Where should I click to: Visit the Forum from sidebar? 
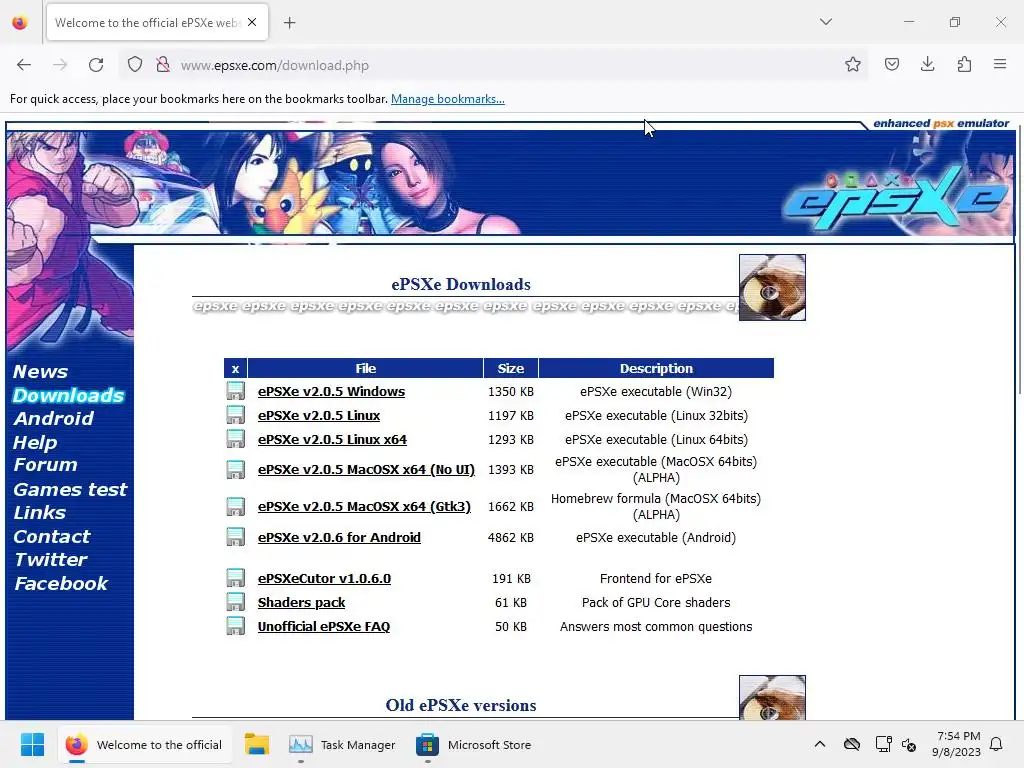click(46, 465)
